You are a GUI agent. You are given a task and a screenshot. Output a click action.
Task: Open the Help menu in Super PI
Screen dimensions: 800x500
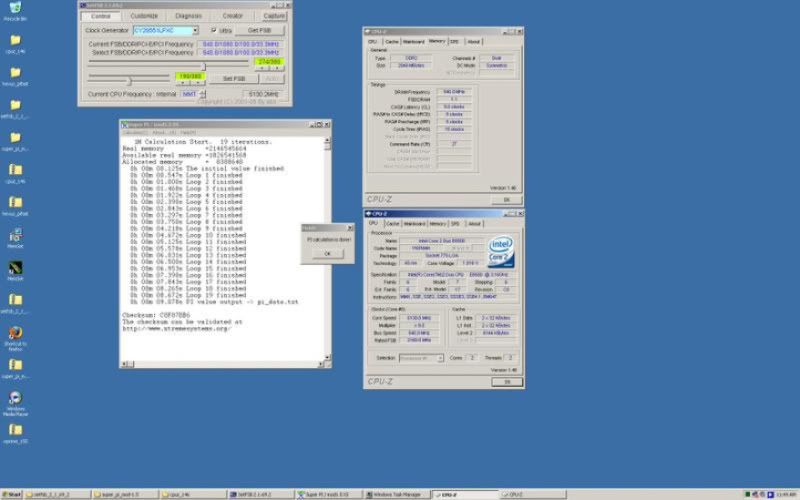click(x=188, y=133)
